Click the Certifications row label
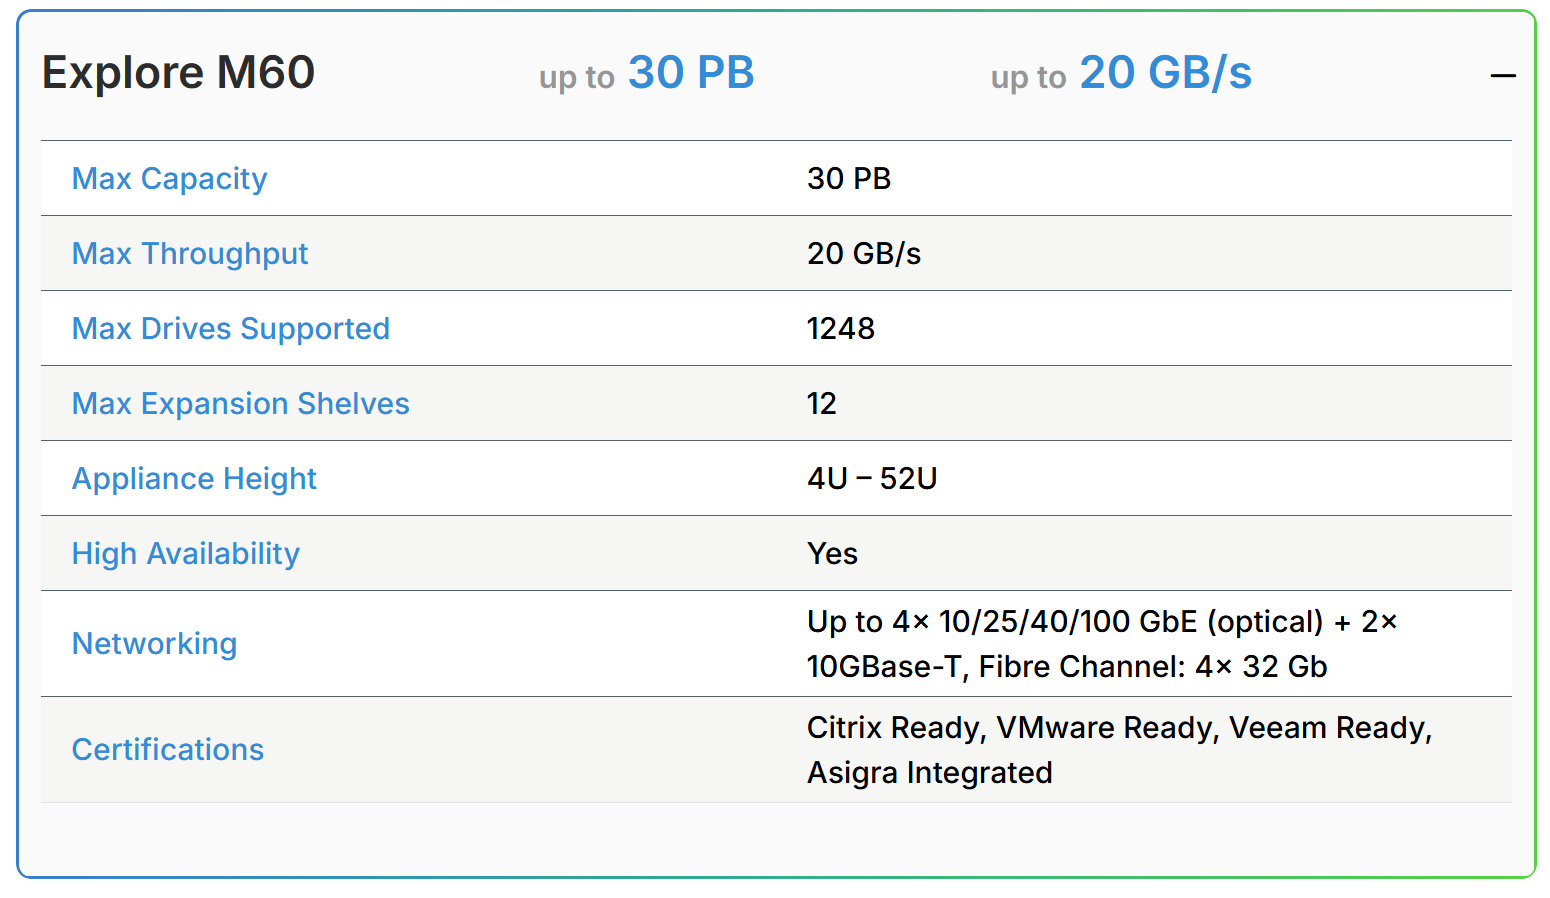 coord(167,749)
